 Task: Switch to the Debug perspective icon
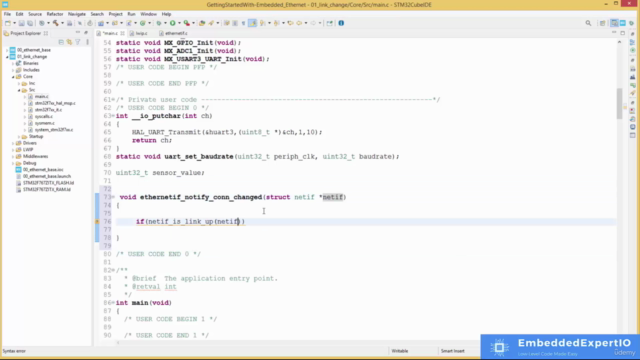click(631, 23)
